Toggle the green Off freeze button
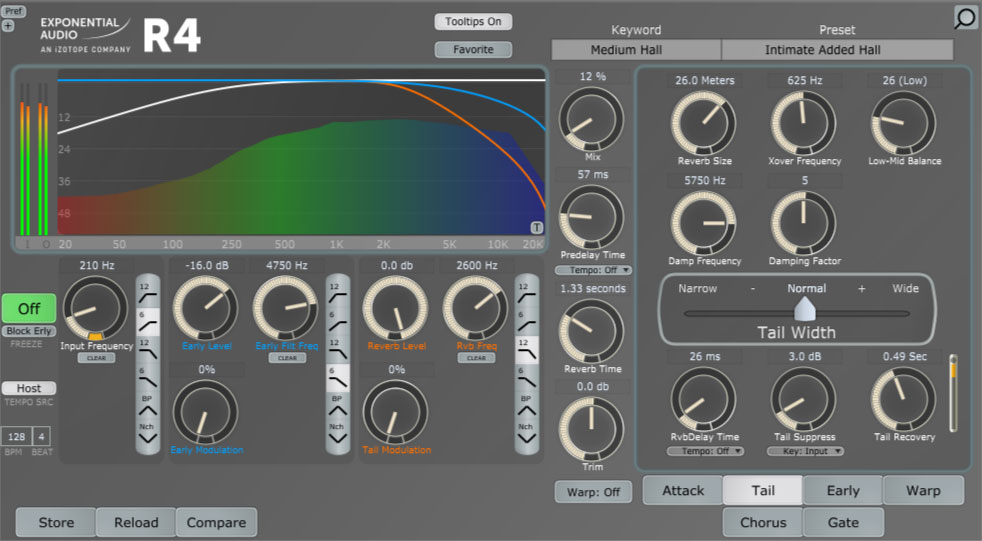This screenshot has height=541, width=982. [29, 309]
